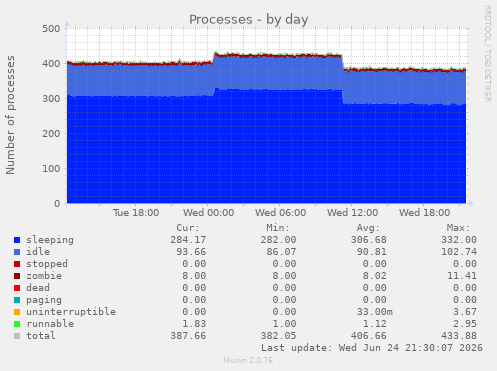Click the stopped legend color swatch
The image size is (497, 371).
[x=17, y=264]
